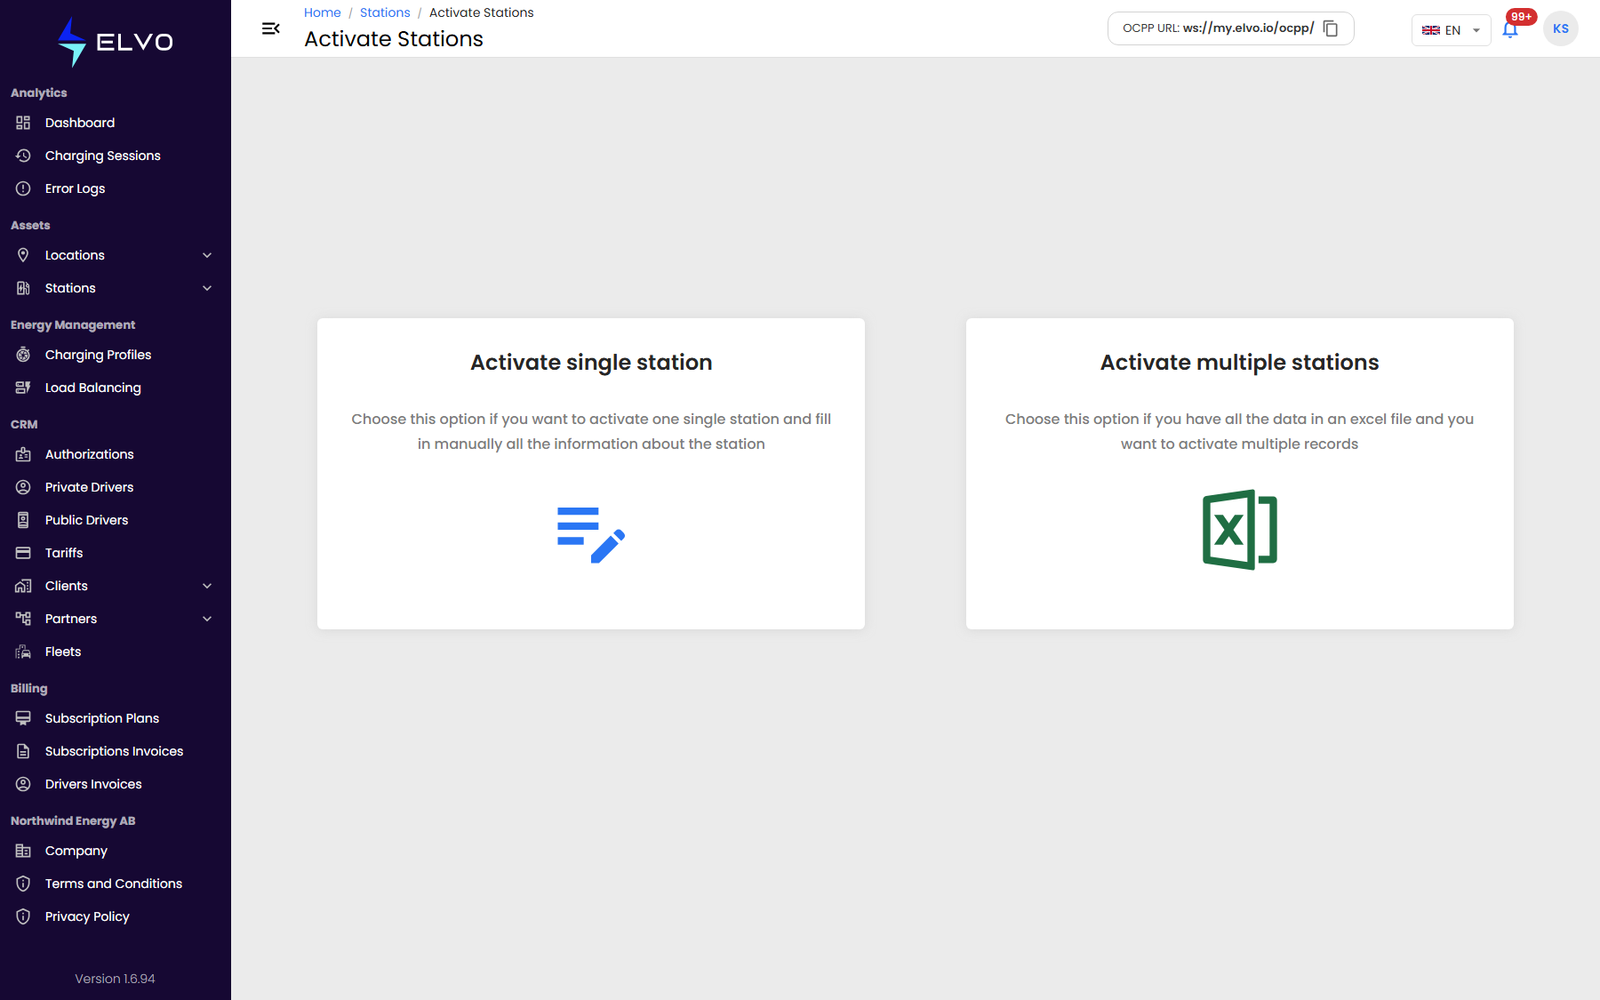The height and width of the screenshot is (1000, 1600).
Task: Open Public Drivers menu item
Action: click(x=115, y=520)
